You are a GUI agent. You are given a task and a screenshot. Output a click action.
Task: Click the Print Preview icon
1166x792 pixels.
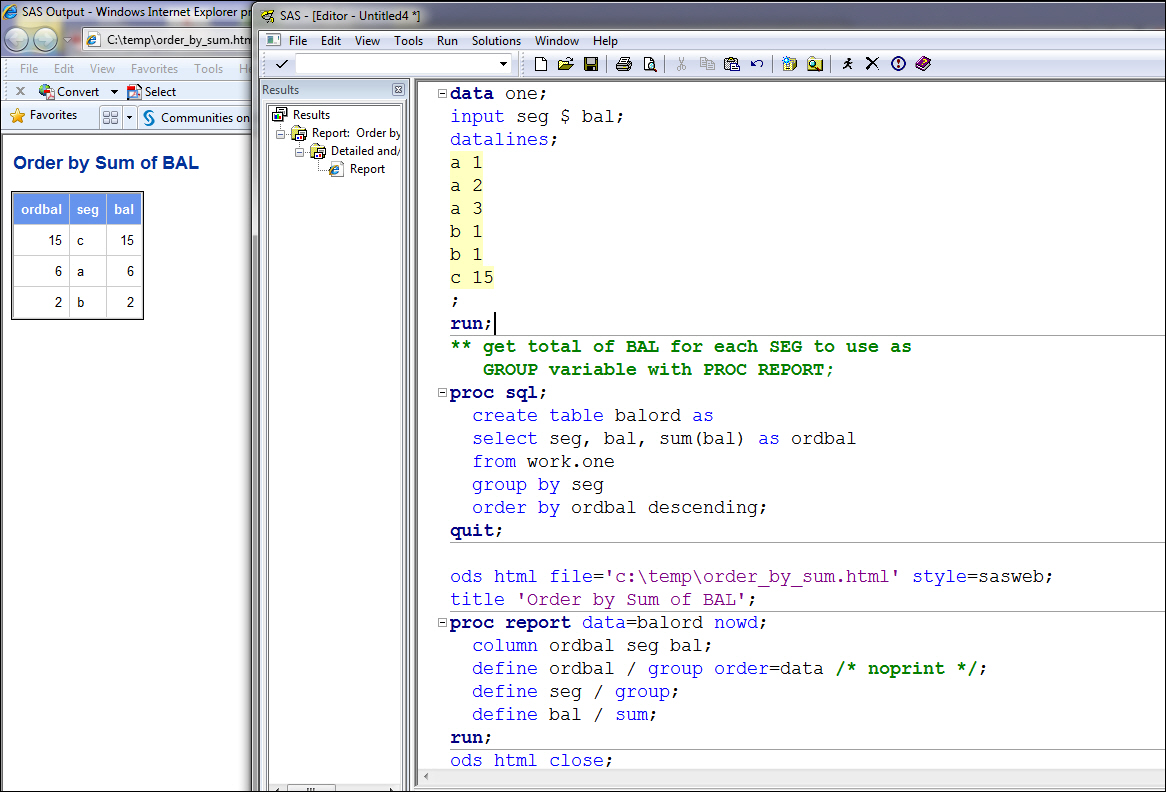pos(650,64)
